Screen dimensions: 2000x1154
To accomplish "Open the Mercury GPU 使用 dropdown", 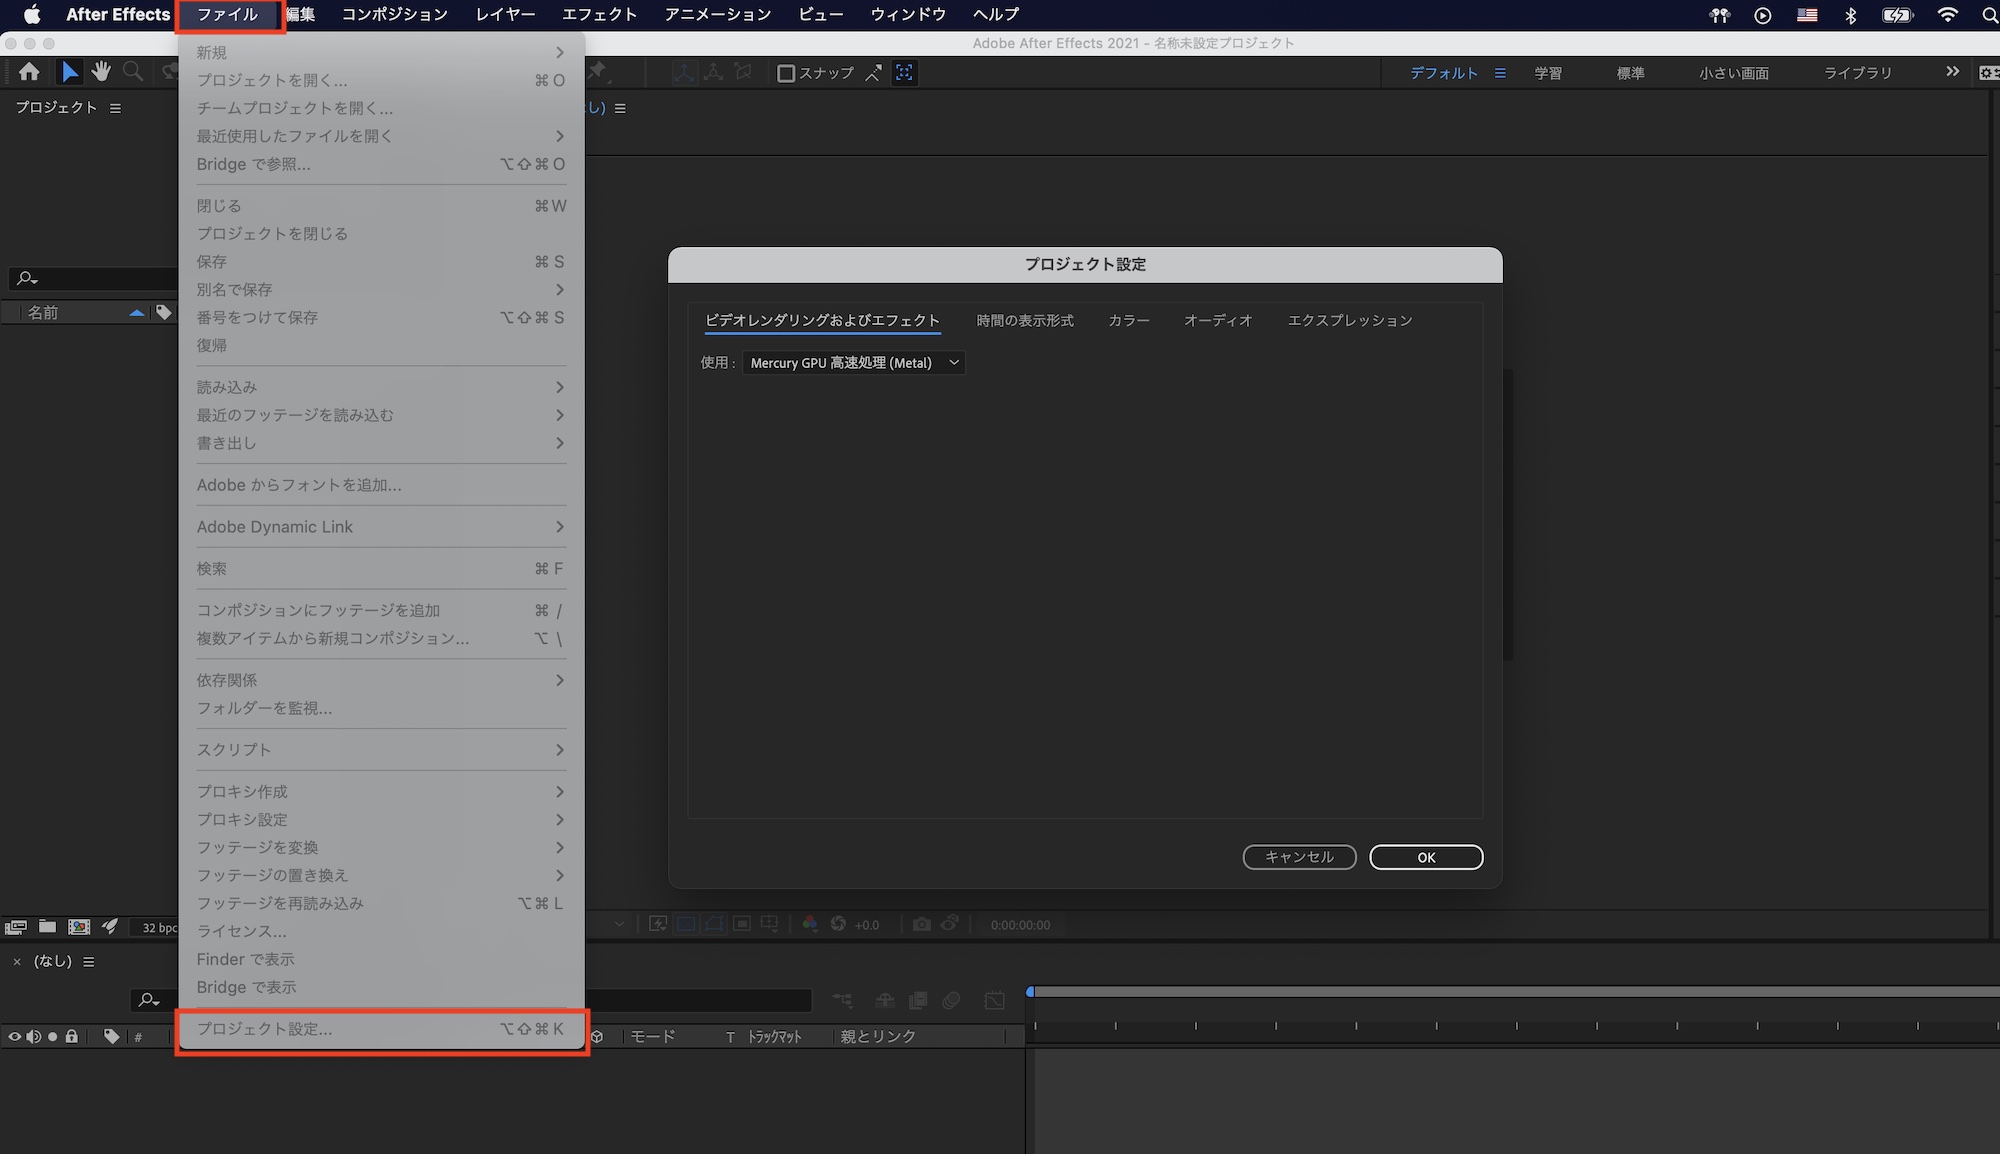I will (853, 363).
